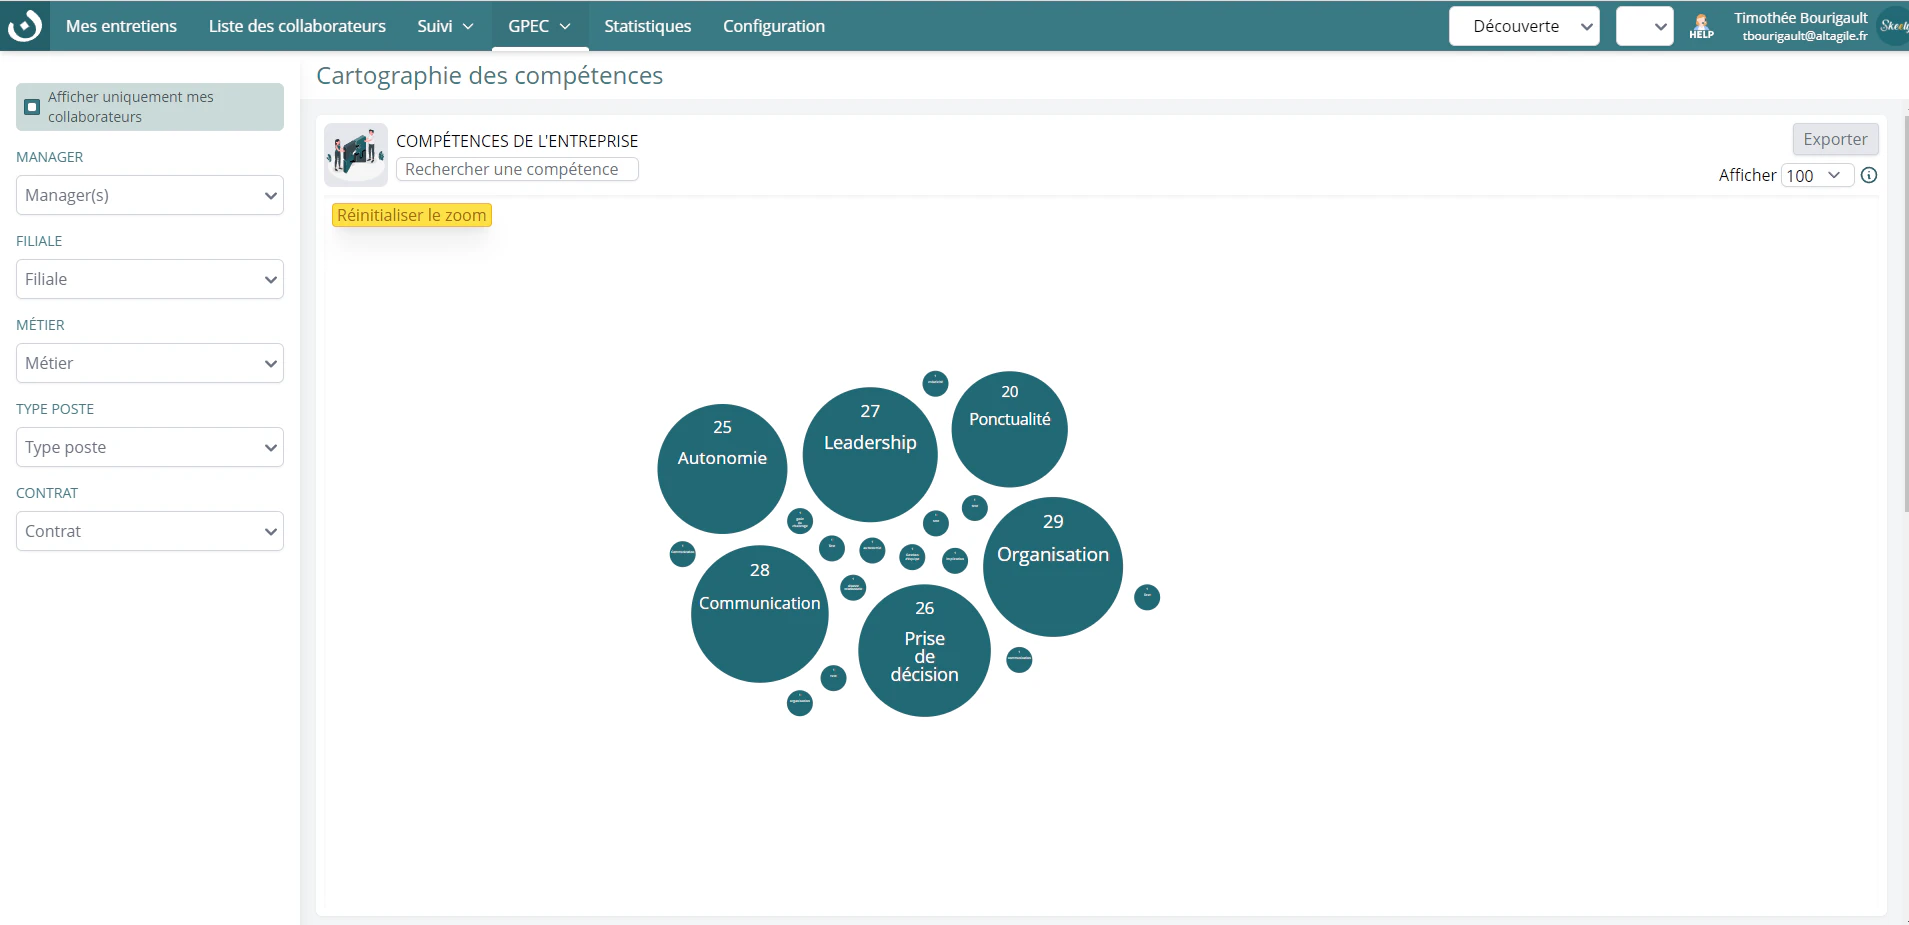
Task: Select the Organisation bubble
Action: pyautogui.click(x=1053, y=566)
